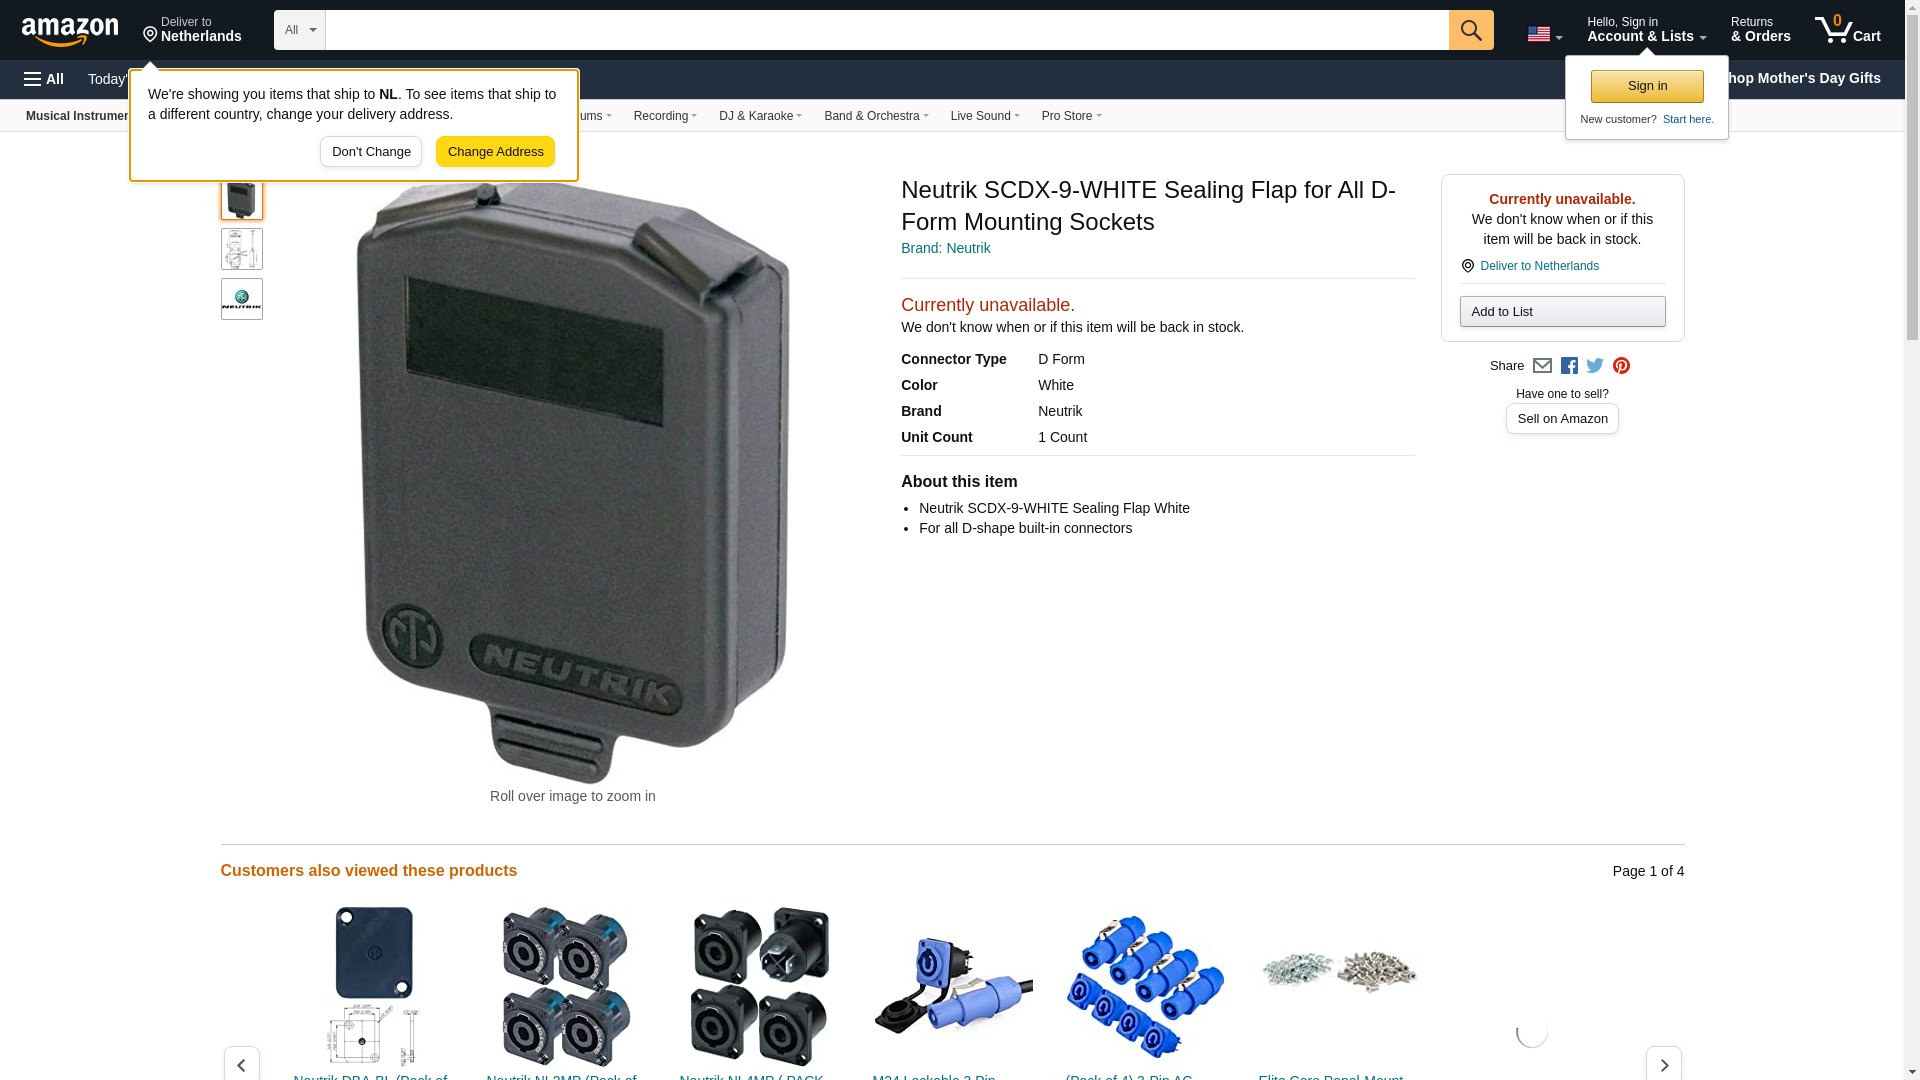
Task: Share via email envelope icon
Action: tap(1542, 366)
